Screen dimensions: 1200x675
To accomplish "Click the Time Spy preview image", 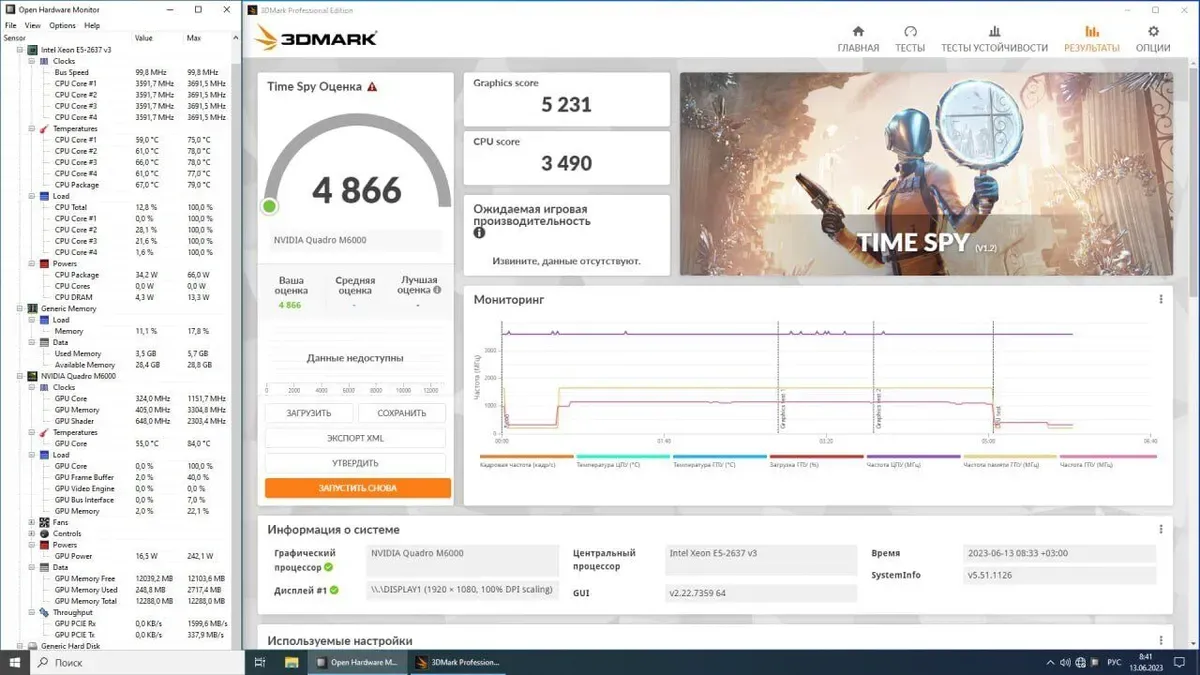I will [x=926, y=173].
